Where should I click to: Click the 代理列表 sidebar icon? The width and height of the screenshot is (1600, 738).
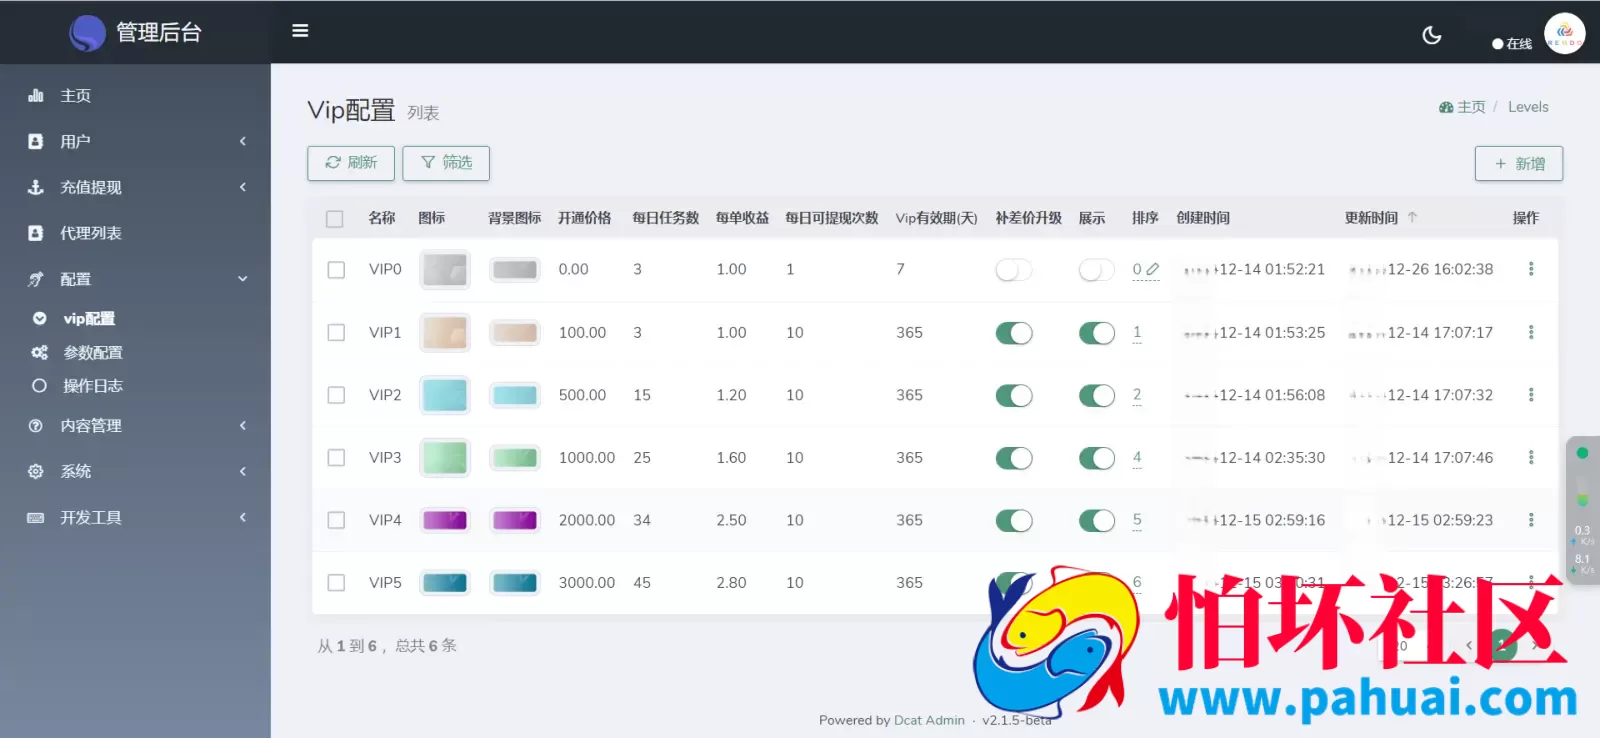point(36,233)
